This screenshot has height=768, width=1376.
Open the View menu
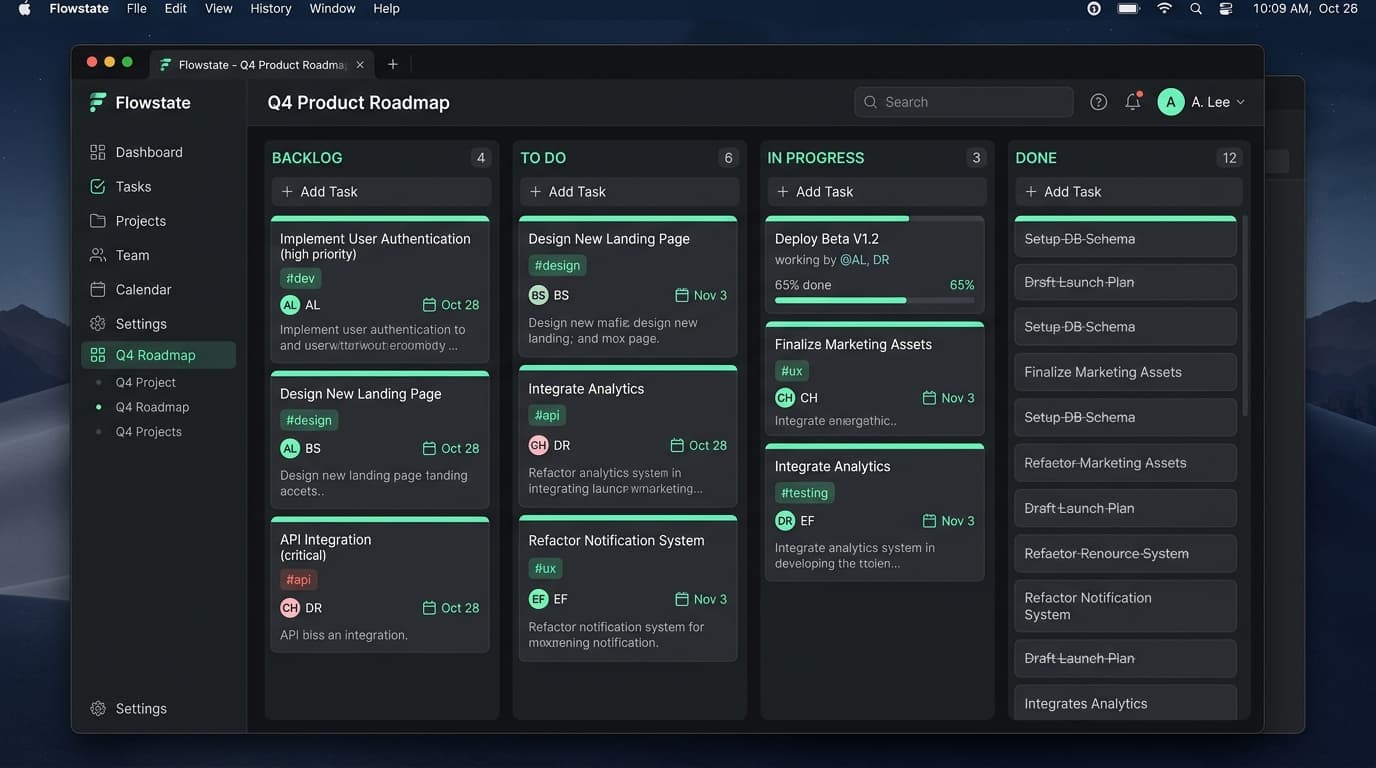(x=219, y=9)
